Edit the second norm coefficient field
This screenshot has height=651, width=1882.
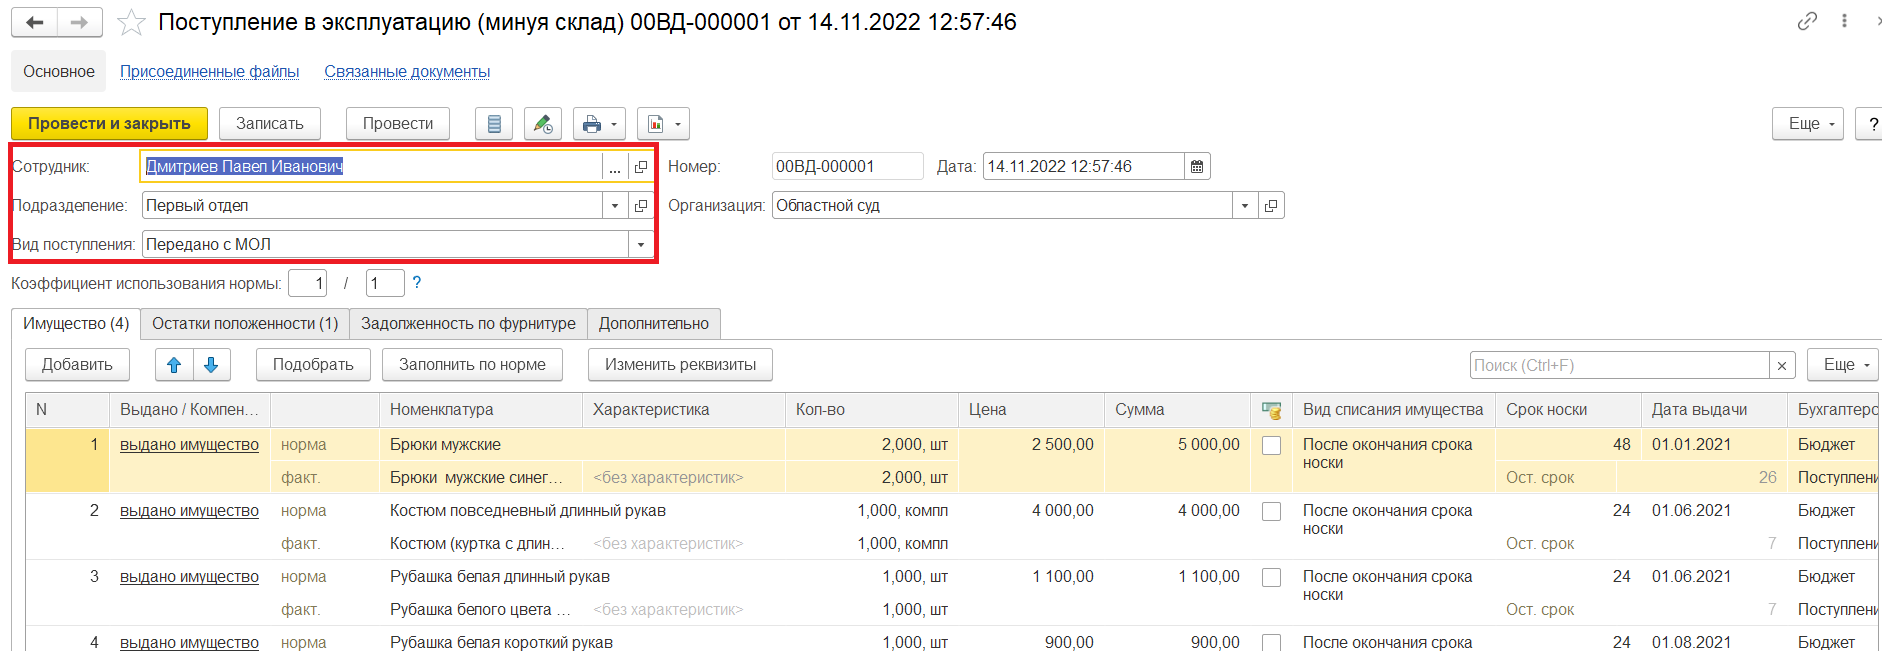[x=385, y=284]
